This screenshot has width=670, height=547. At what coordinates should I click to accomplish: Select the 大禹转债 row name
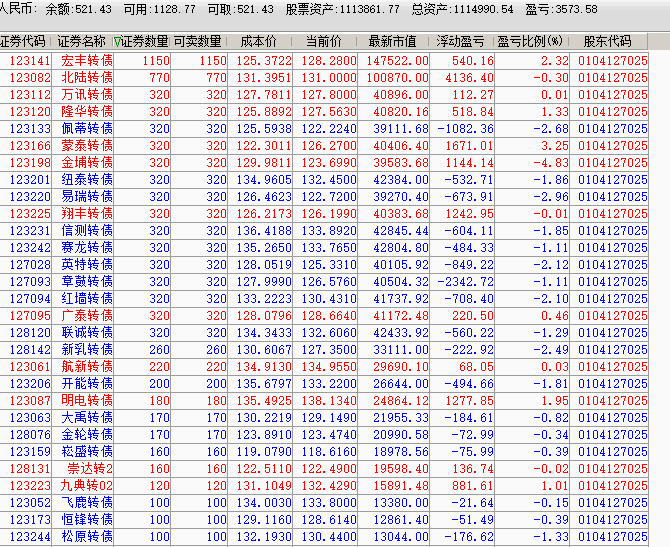tap(87, 418)
